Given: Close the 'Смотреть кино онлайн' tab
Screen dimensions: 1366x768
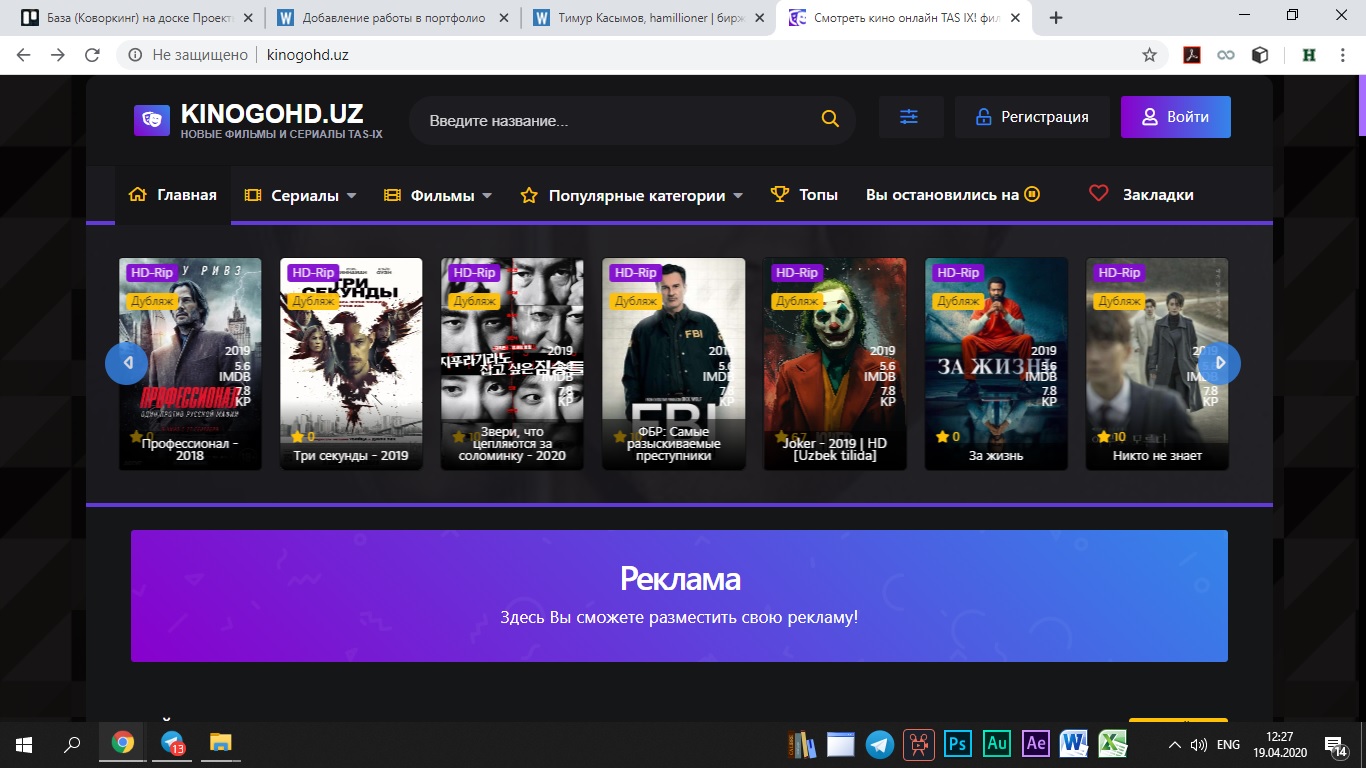Looking at the screenshot, I should pos(1013,18).
